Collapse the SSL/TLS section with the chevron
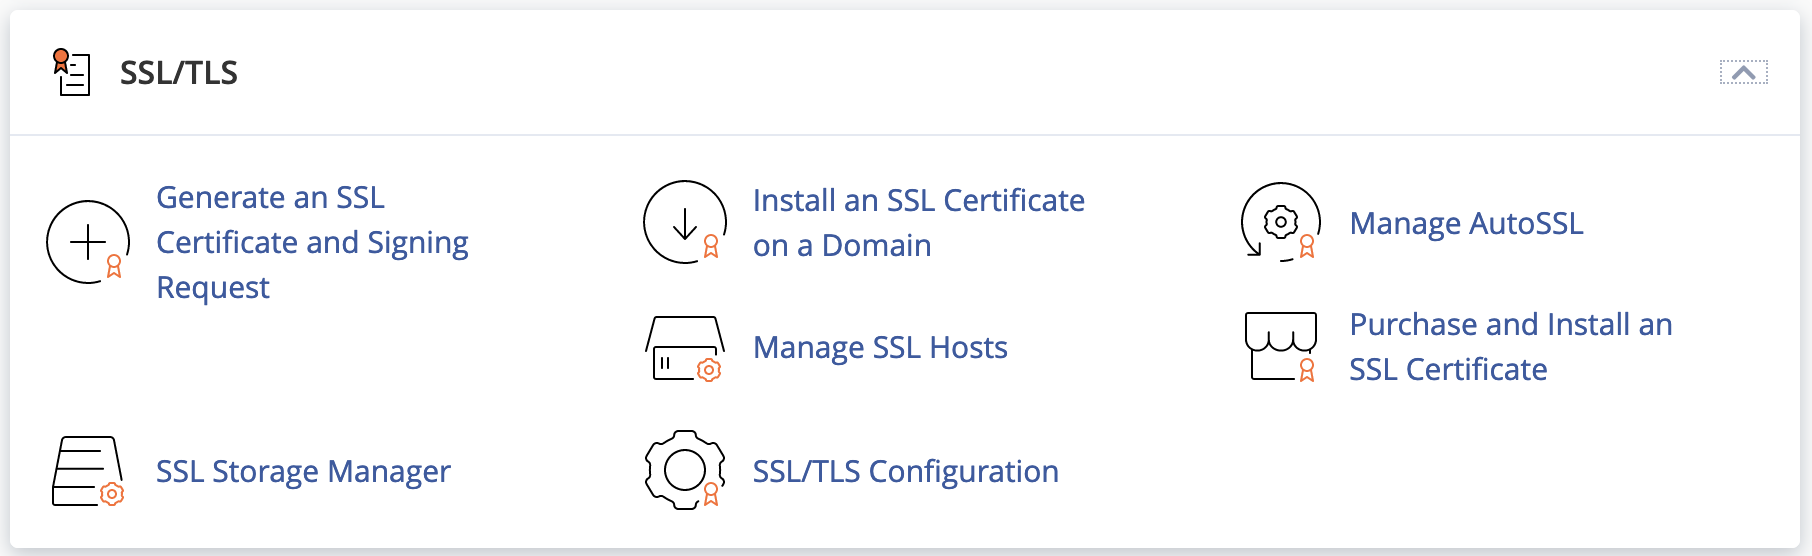This screenshot has width=1812, height=556. click(1743, 72)
